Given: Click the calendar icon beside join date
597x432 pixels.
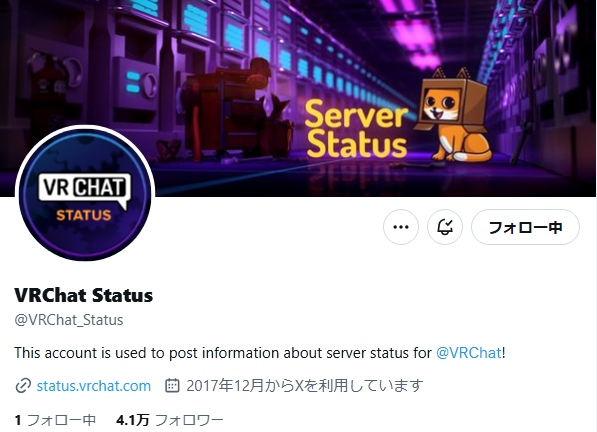Looking at the screenshot, I should pyautogui.click(x=172, y=386).
